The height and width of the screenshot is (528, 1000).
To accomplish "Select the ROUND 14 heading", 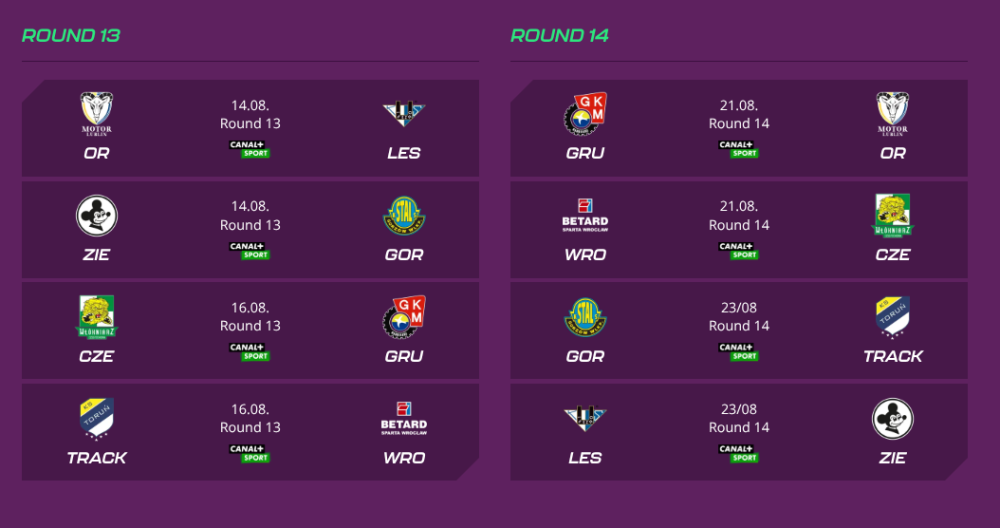I will (559, 36).
